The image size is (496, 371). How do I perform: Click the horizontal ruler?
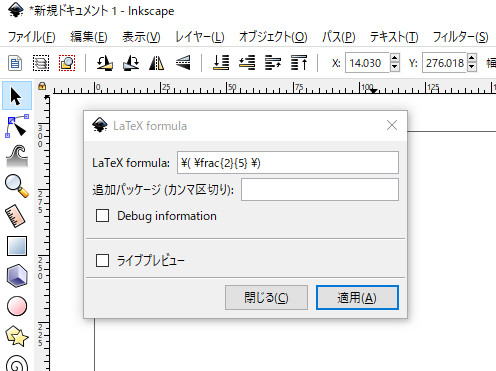click(273, 87)
